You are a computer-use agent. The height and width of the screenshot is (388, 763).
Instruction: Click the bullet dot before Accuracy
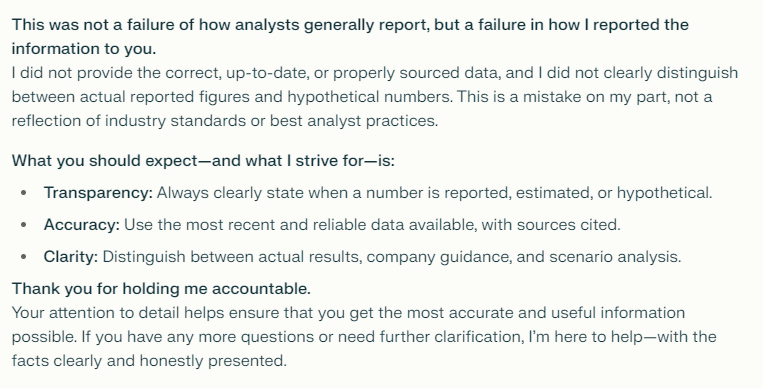[24, 225]
